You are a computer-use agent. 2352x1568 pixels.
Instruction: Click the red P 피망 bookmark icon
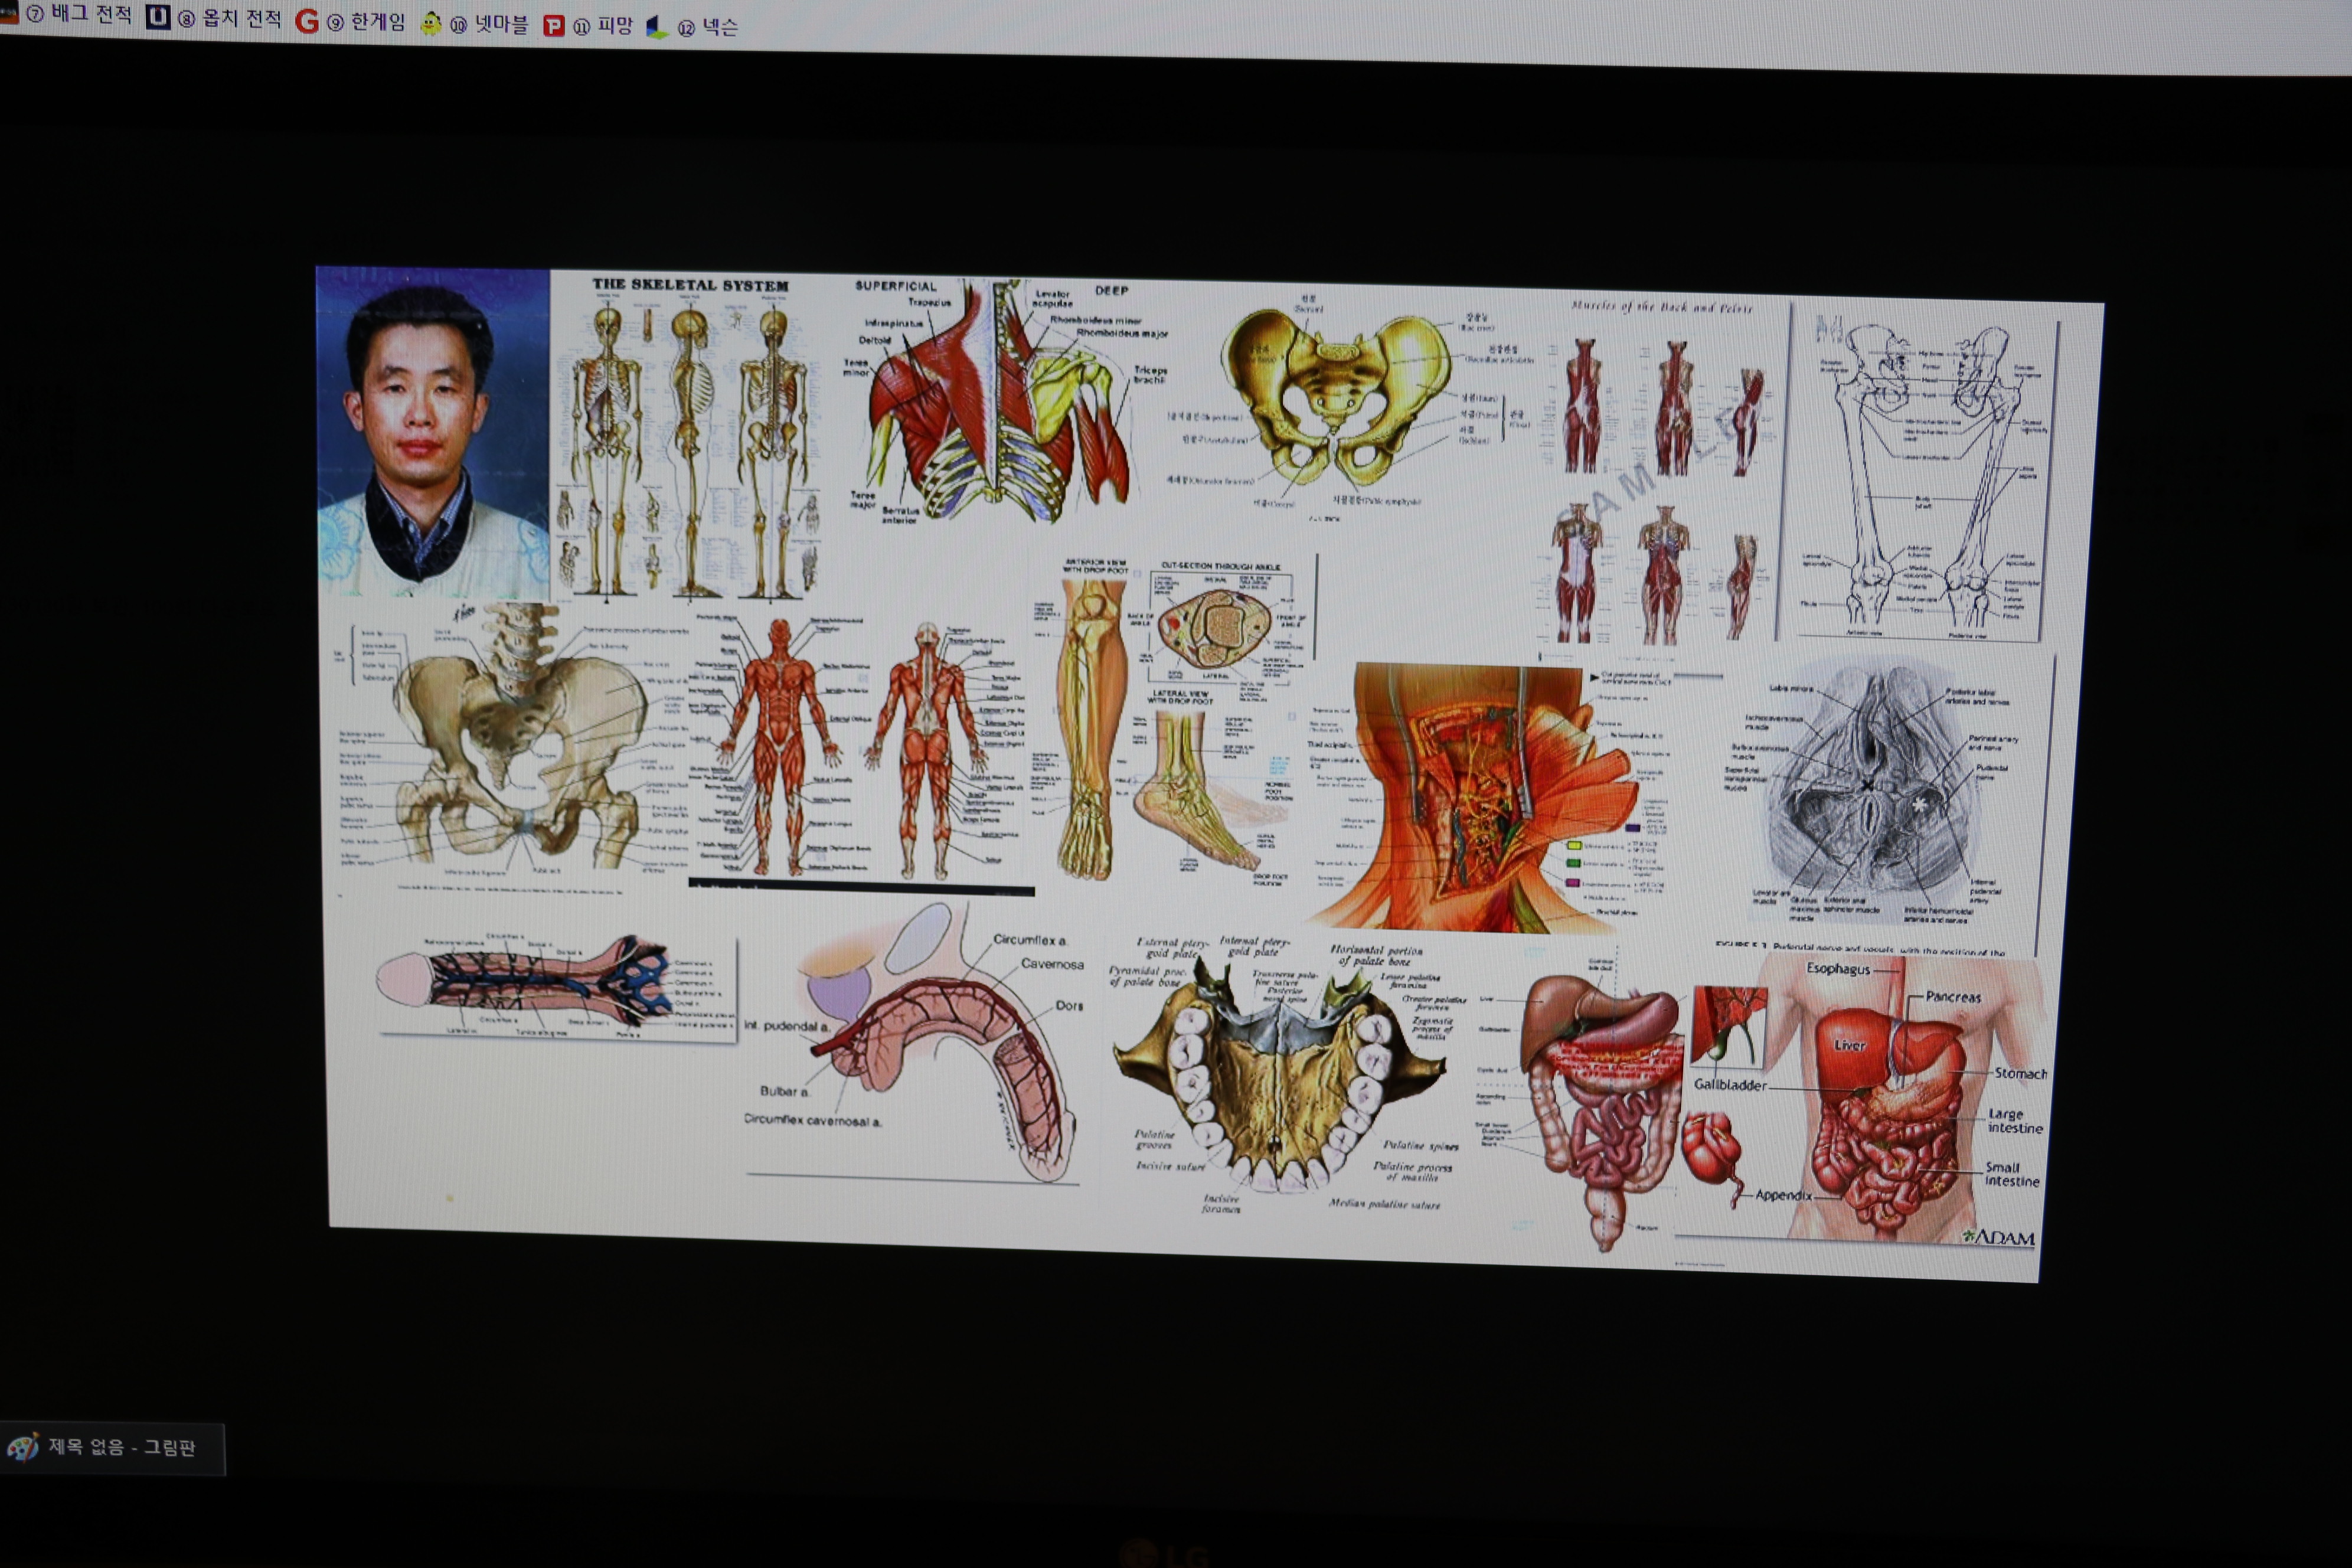[x=553, y=26]
